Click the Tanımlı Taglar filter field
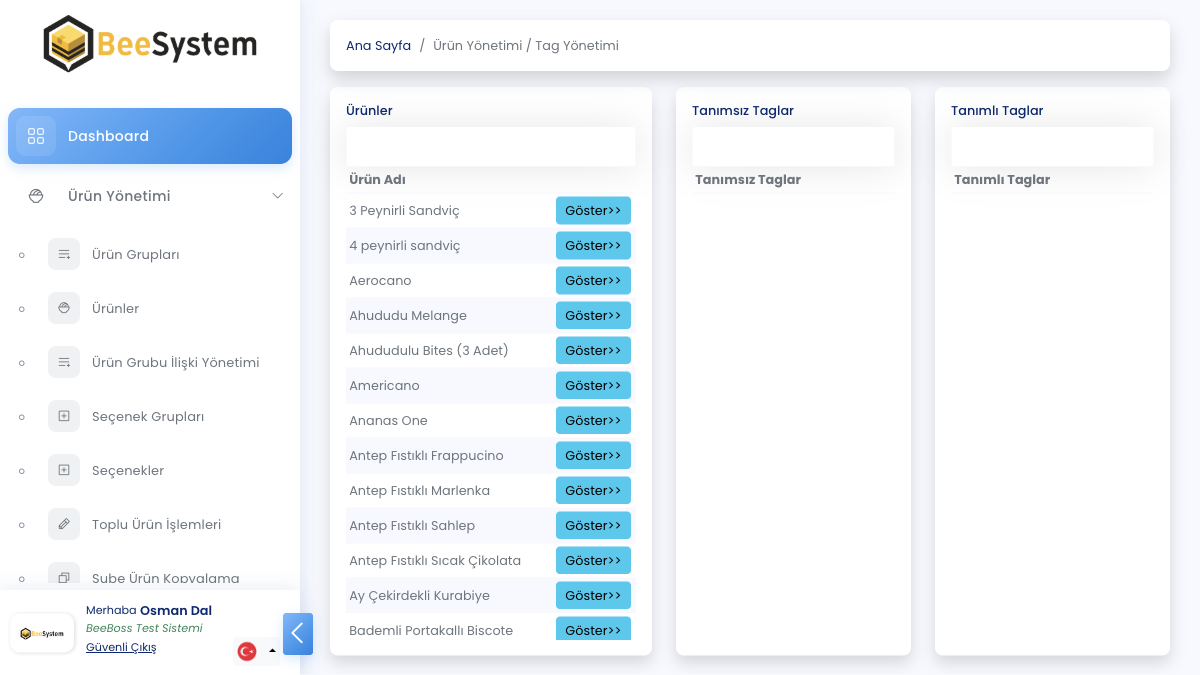 (1052, 147)
